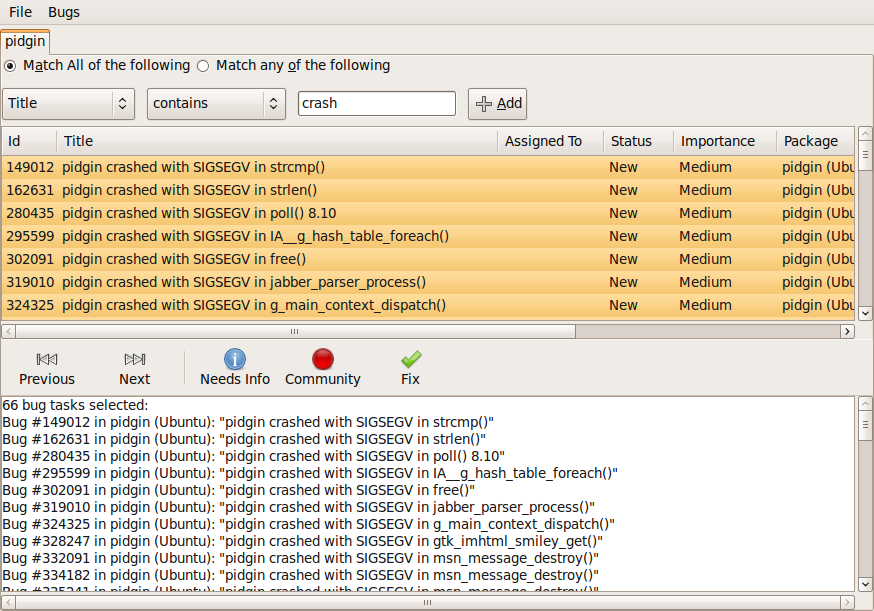874x611 pixels.
Task: Click the Bug #162631 details line
Action: click(244, 439)
